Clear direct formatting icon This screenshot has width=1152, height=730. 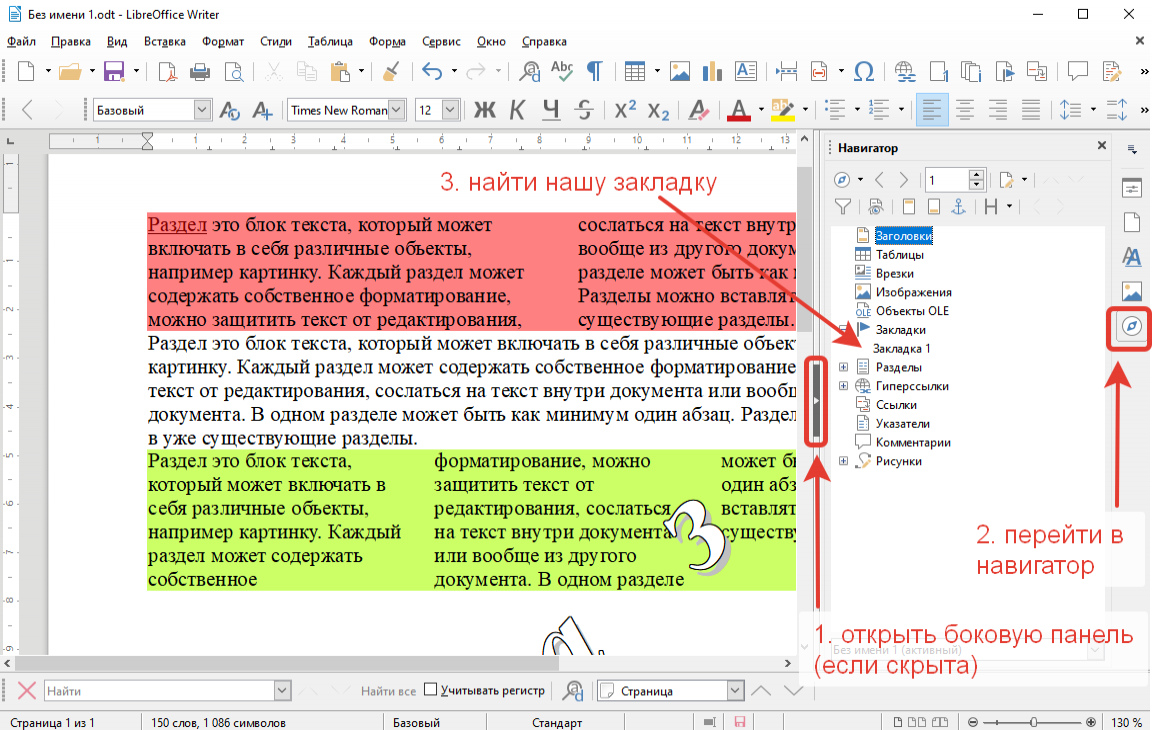click(698, 110)
